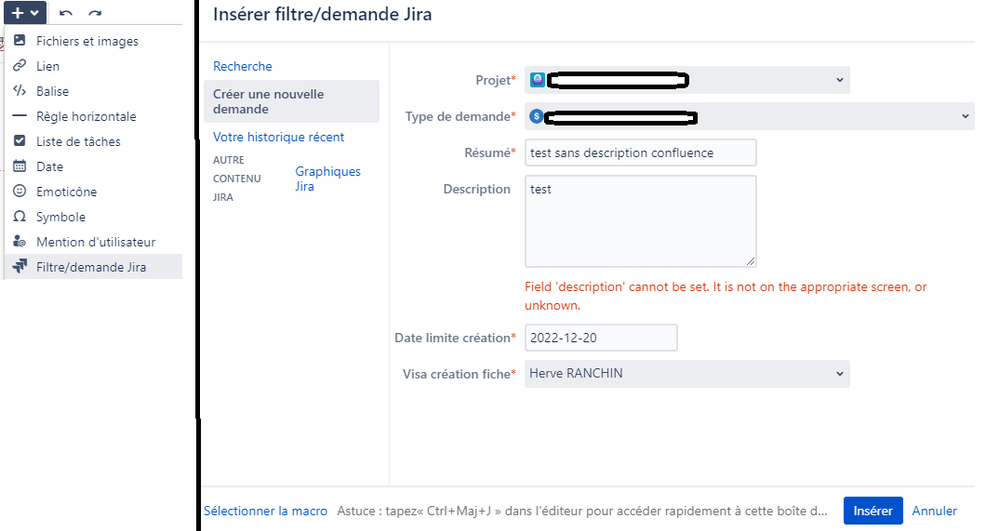Click the Insérer button
Viewport: 999px width, 531px height.
pyautogui.click(x=873, y=511)
